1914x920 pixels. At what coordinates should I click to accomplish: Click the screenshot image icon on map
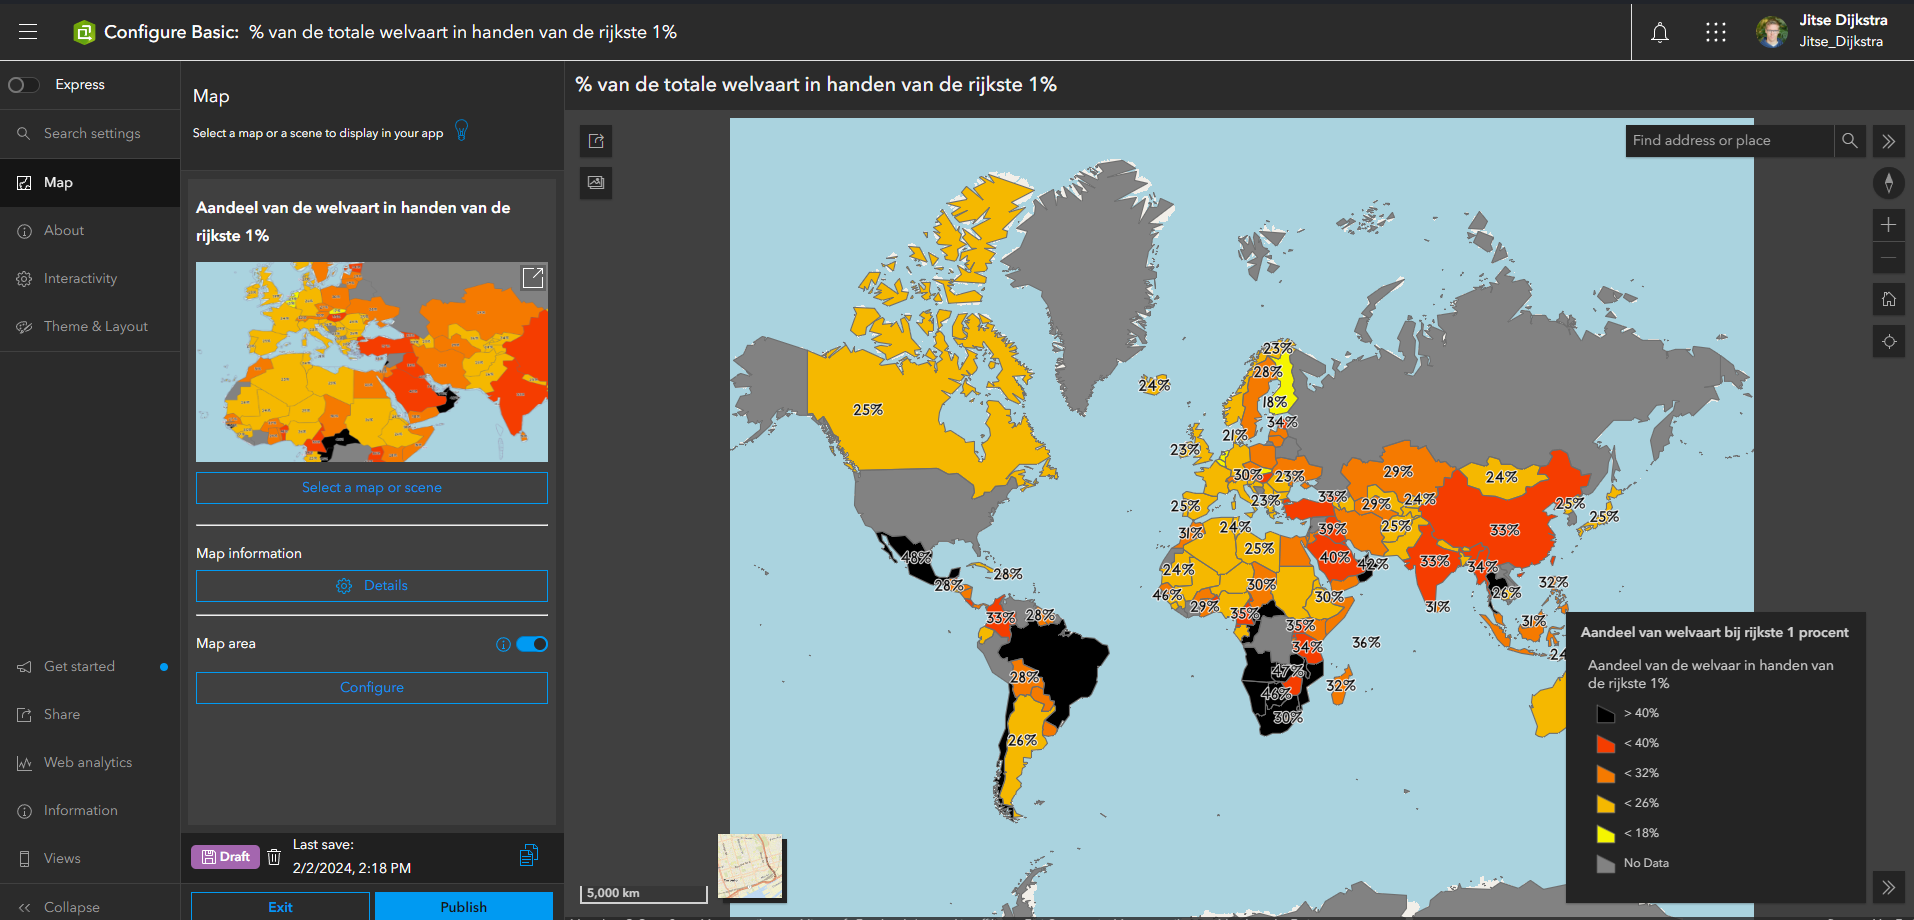coord(596,183)
